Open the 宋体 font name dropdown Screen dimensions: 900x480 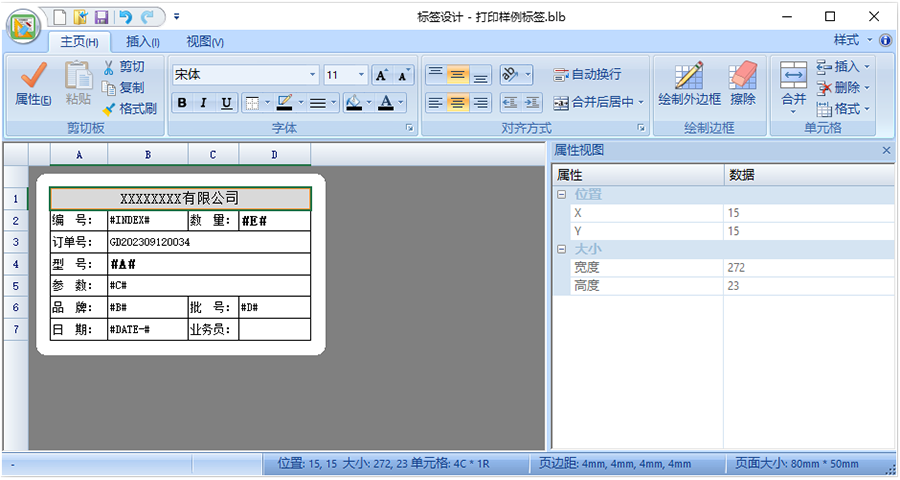coord(312,75)
